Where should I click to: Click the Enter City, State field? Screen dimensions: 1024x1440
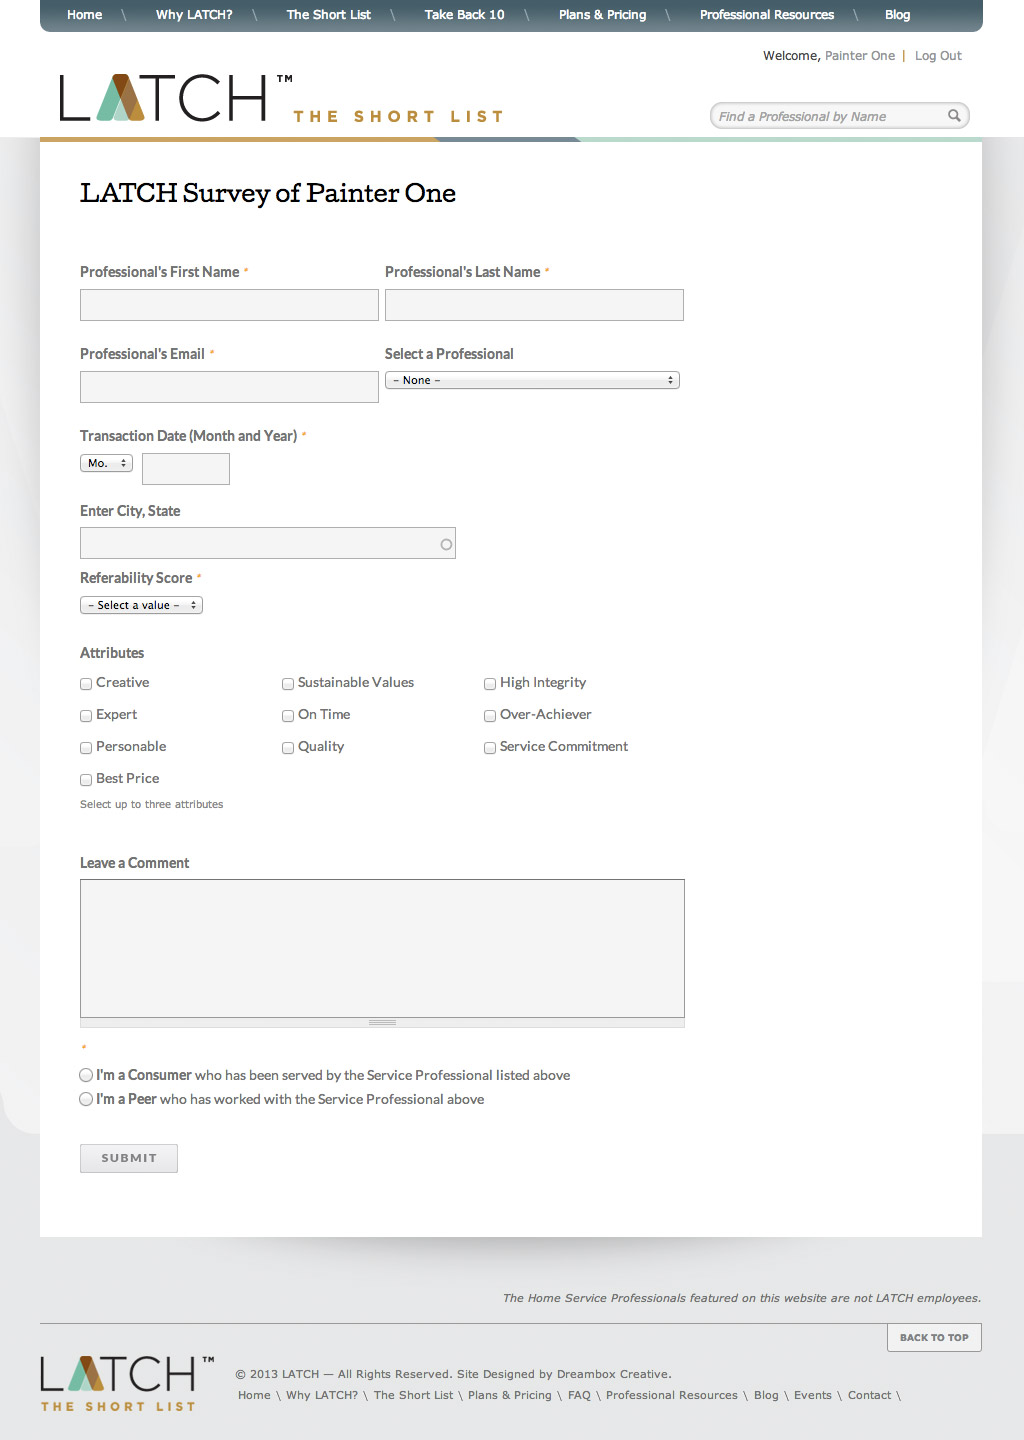pyautogui.click(x=268, y=543)
